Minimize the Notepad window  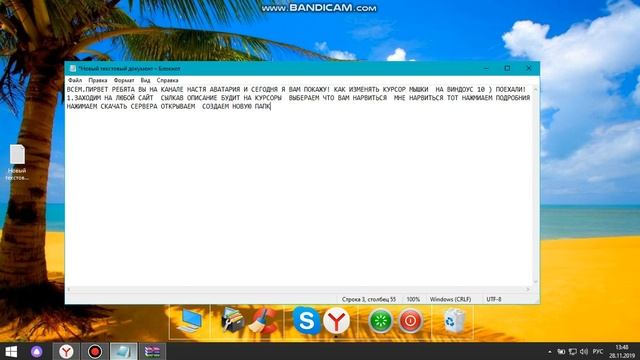[x=486, y=68]
